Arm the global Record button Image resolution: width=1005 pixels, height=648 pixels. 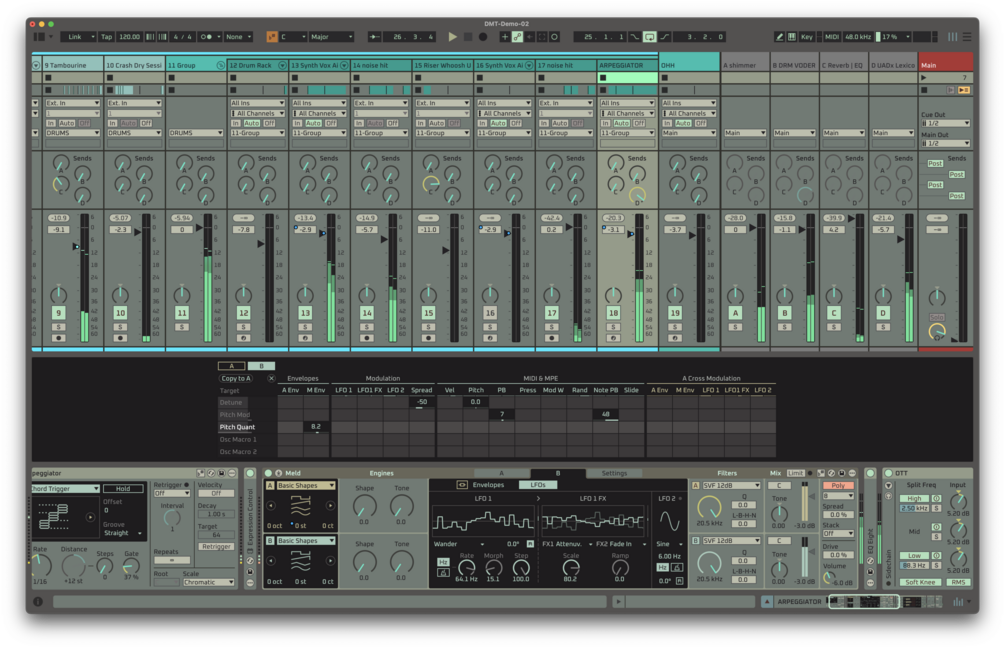(483, 37)
